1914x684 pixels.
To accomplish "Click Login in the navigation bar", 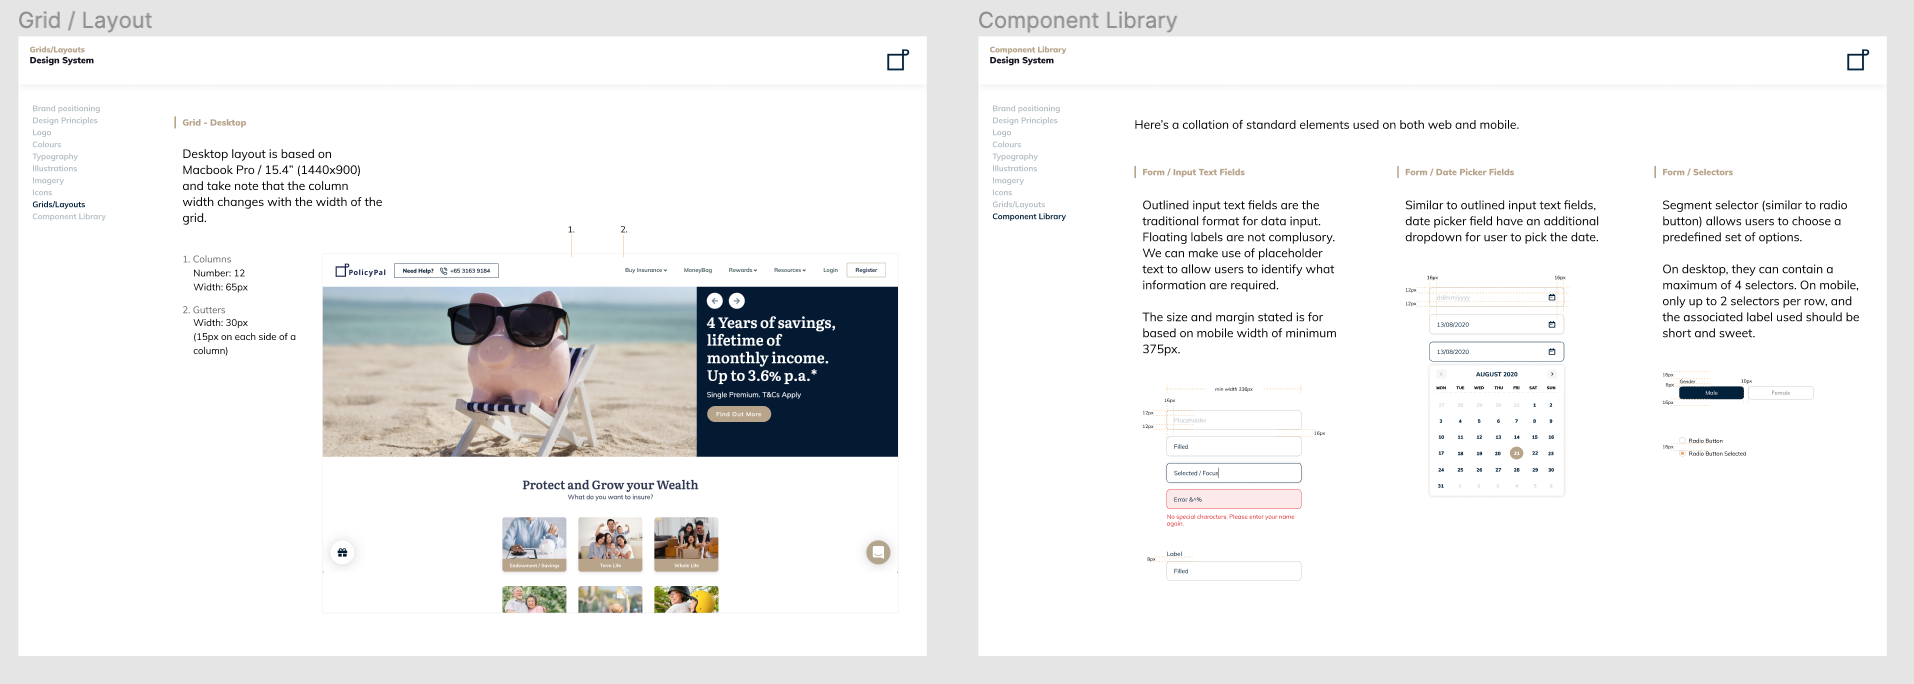I will [830, 270].
